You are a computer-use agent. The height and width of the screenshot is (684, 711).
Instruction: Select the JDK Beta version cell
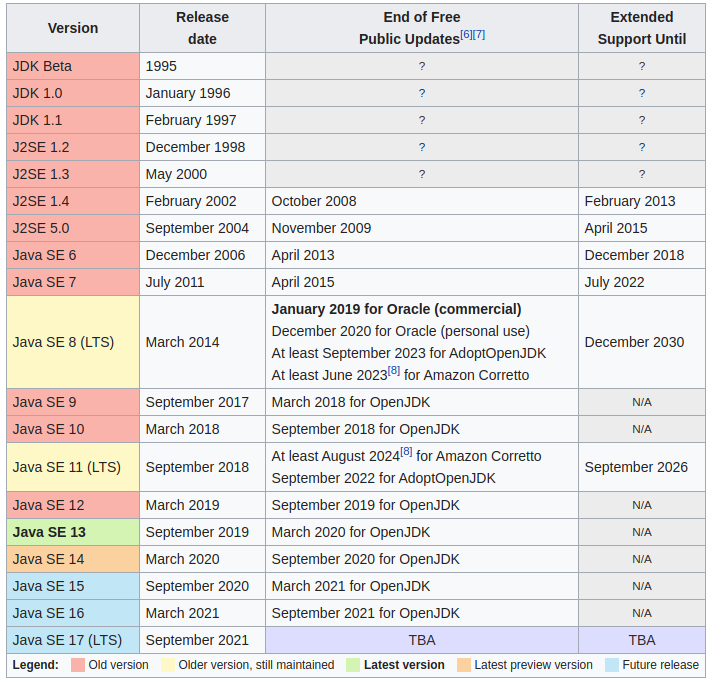click(x=73, y=66)
